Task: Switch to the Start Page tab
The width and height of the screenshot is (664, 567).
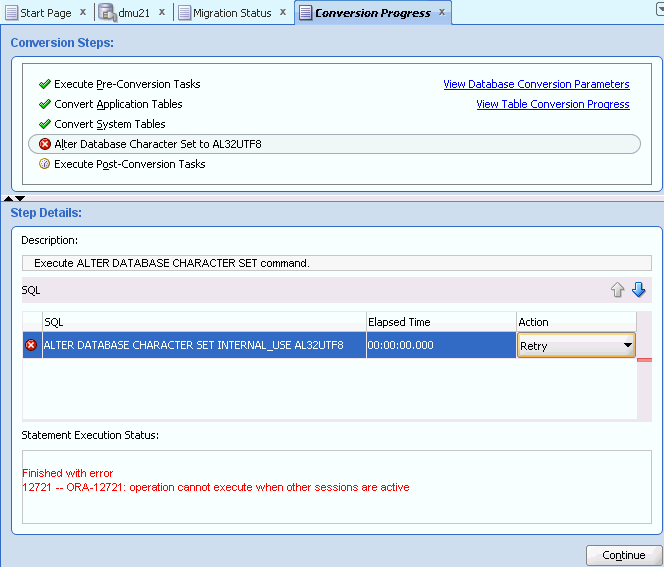Action: pos(45,13)
